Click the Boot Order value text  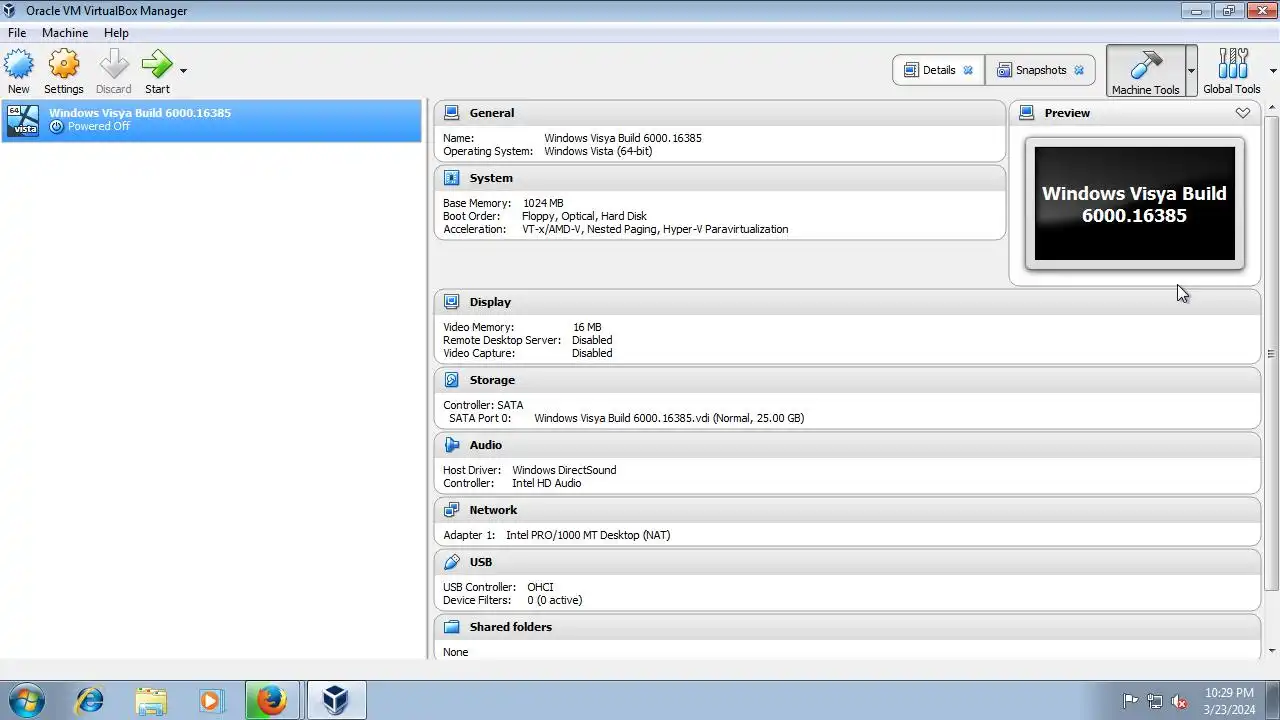[x=584, y=216]
